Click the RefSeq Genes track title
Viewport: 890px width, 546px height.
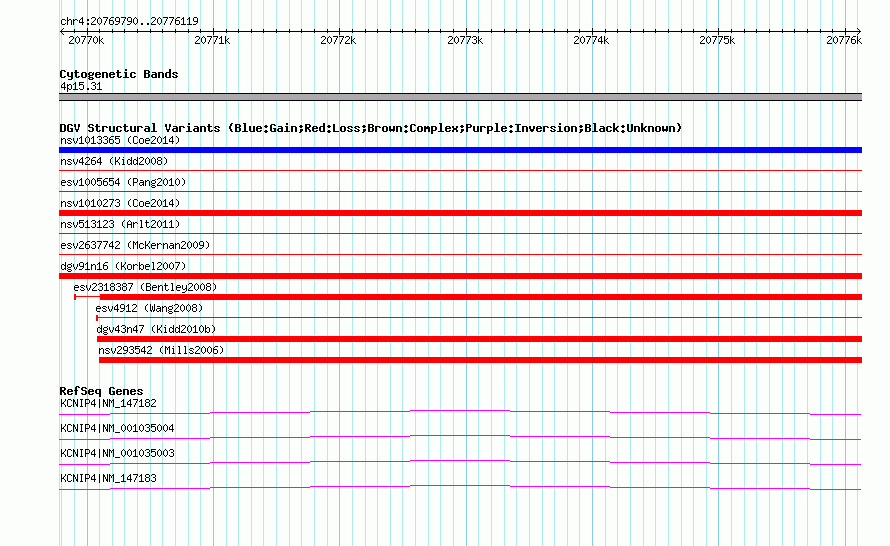pos(101,391)
